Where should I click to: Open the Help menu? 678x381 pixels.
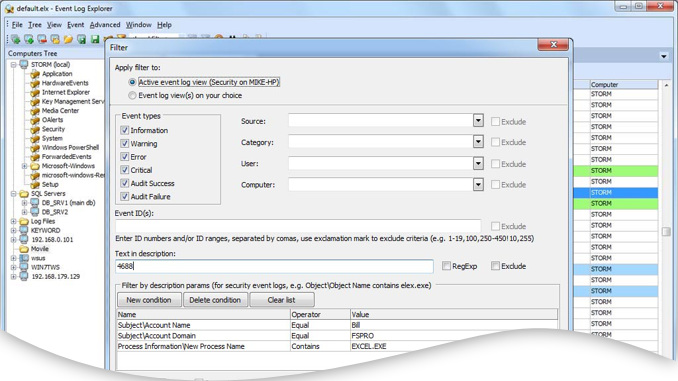(x=164, y=25)
